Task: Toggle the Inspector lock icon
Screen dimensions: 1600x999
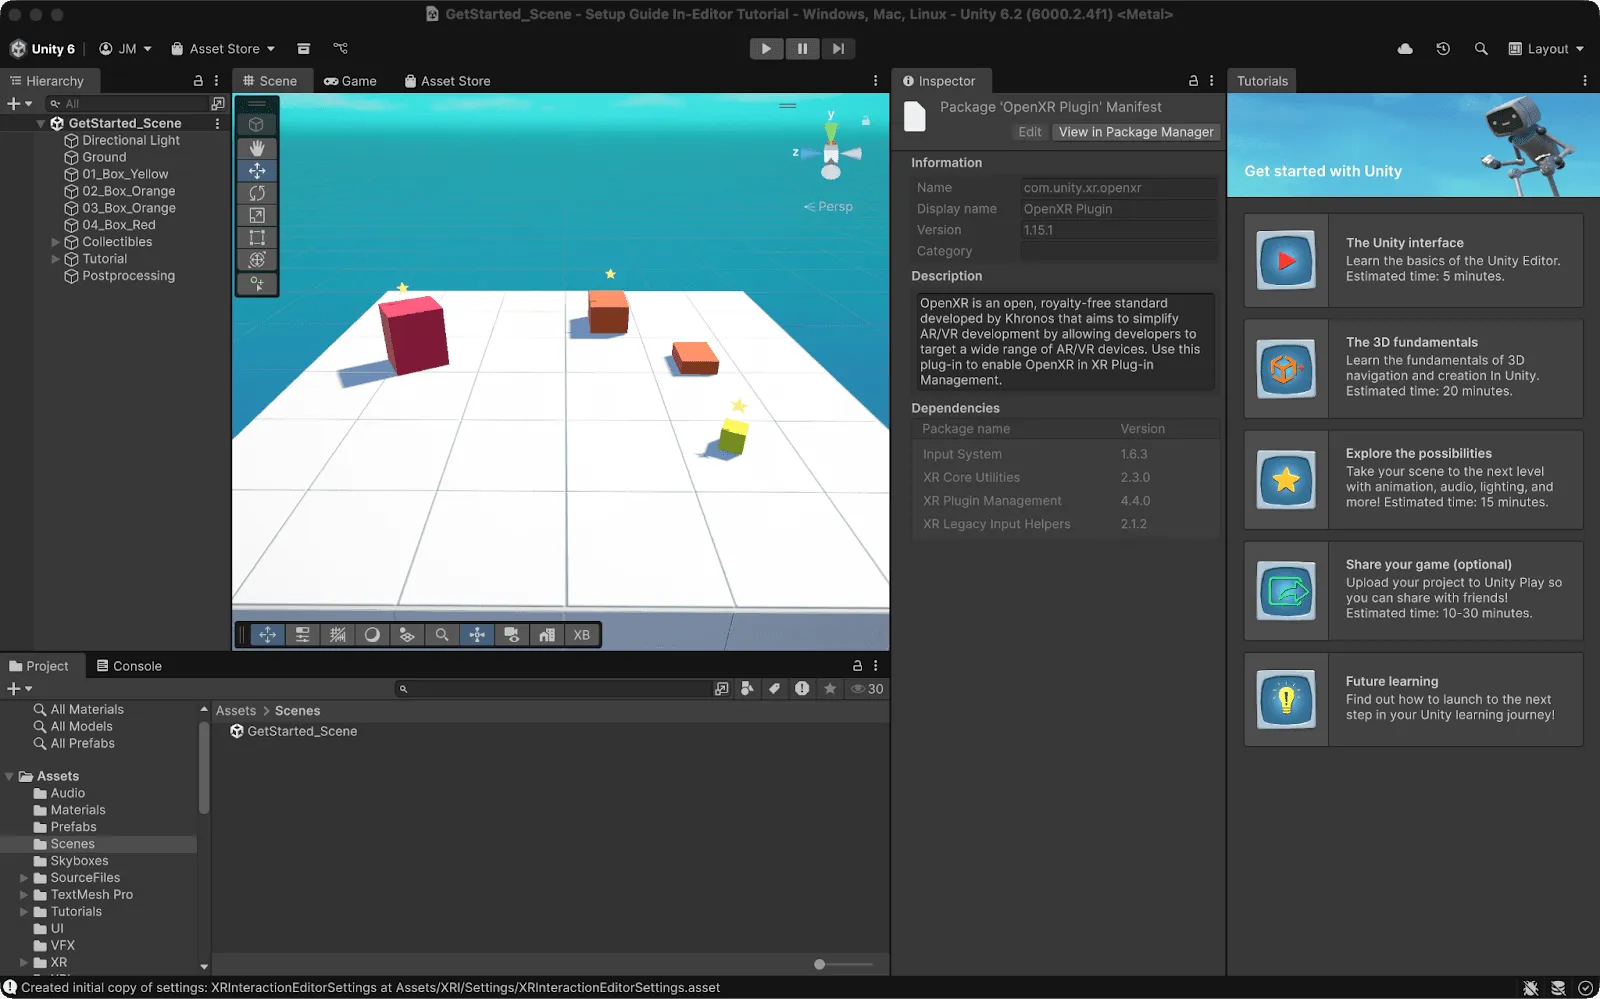Action: click(x=1192, y=80)
